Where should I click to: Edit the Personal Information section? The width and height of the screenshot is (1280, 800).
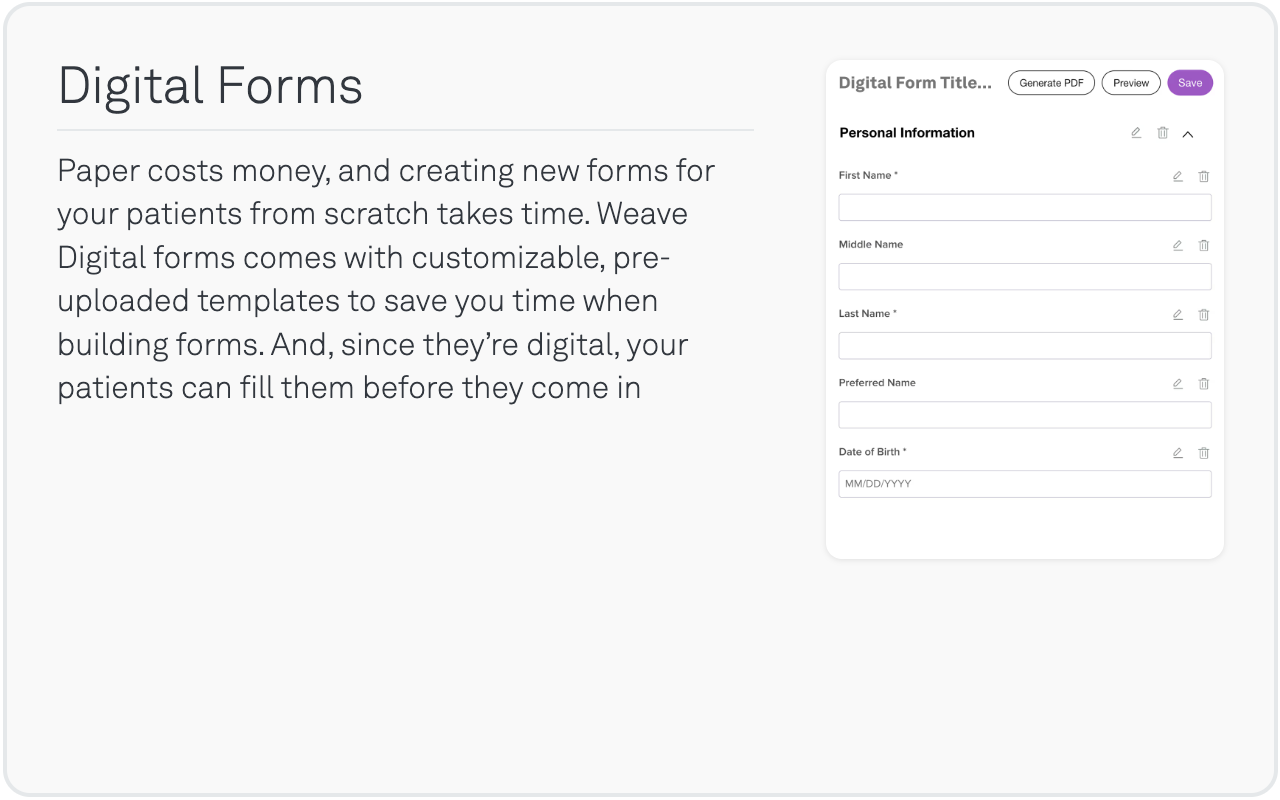click(x=1136, y=133)
